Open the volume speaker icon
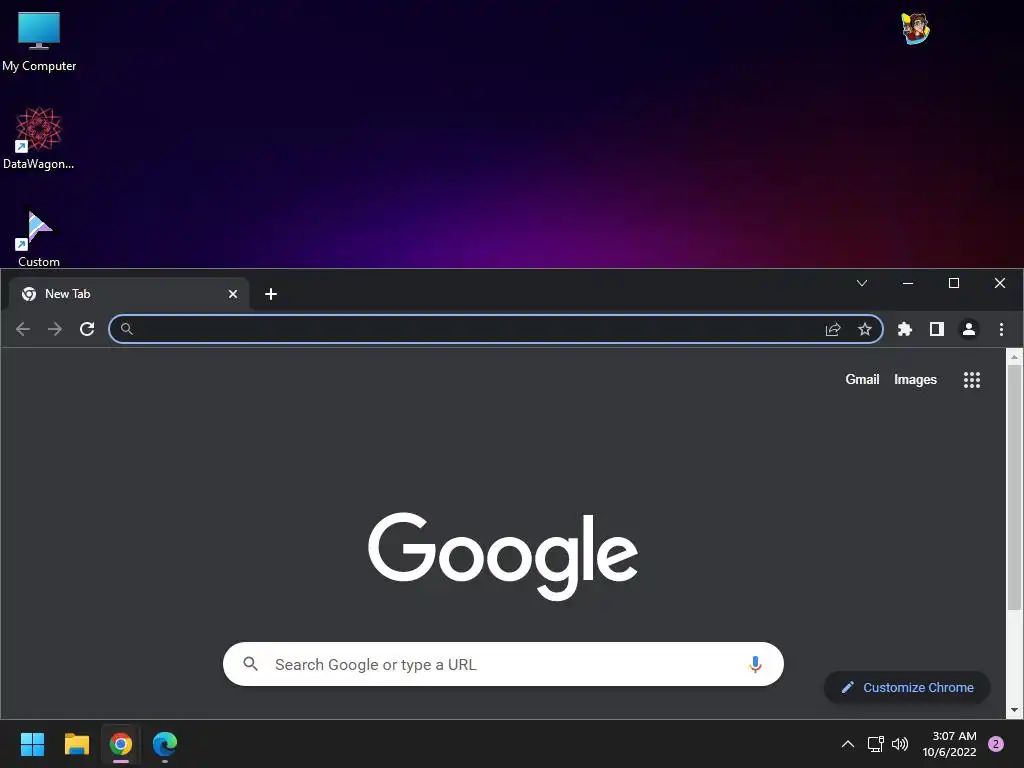 (x=900, y=744)
